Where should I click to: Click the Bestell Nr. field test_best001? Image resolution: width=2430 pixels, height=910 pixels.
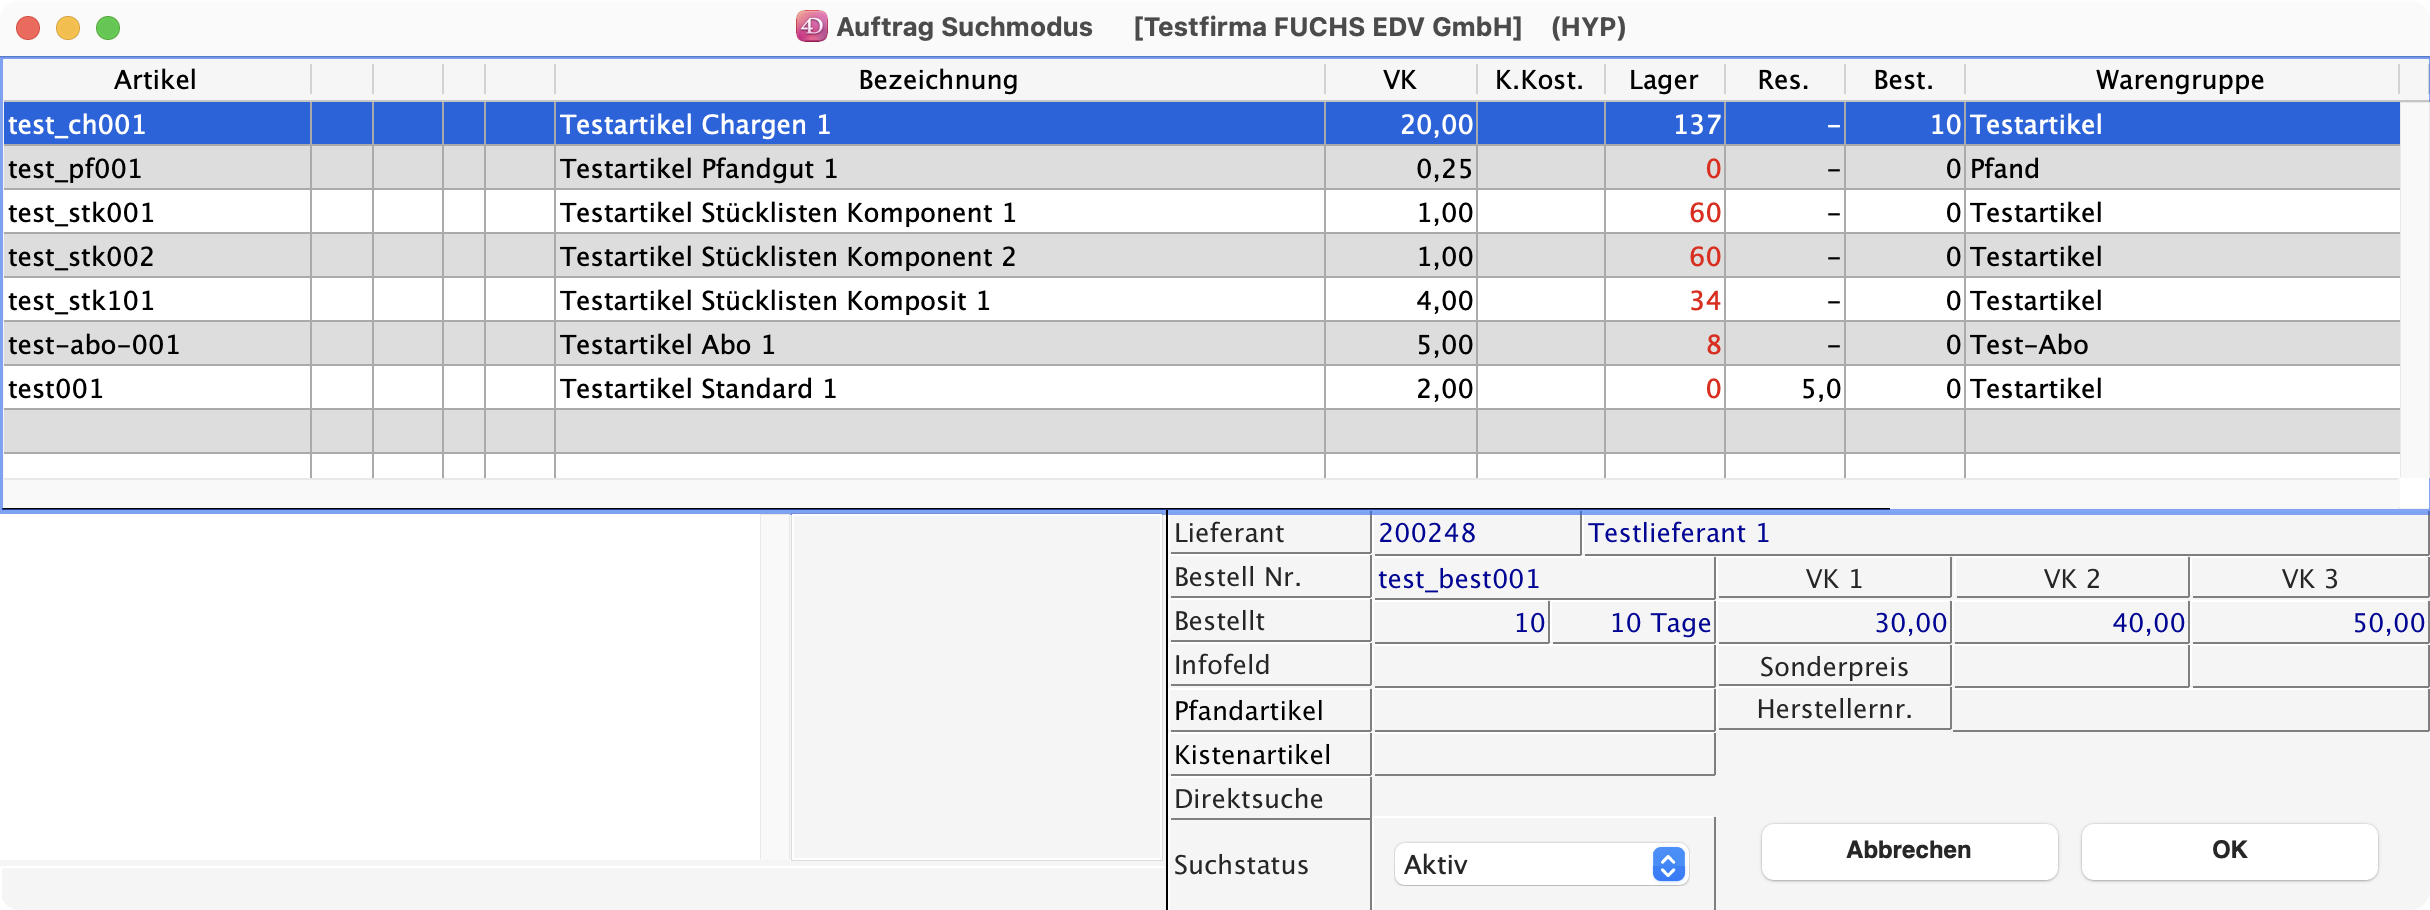pos(1542,579)
